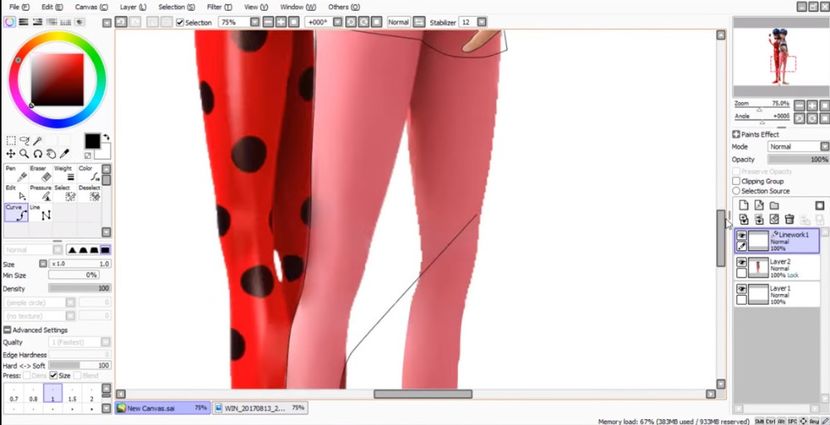The image size is (830, 425).
Task: Toggle the Selection checkbox in toolbar
Action: (x=179, y=22)
